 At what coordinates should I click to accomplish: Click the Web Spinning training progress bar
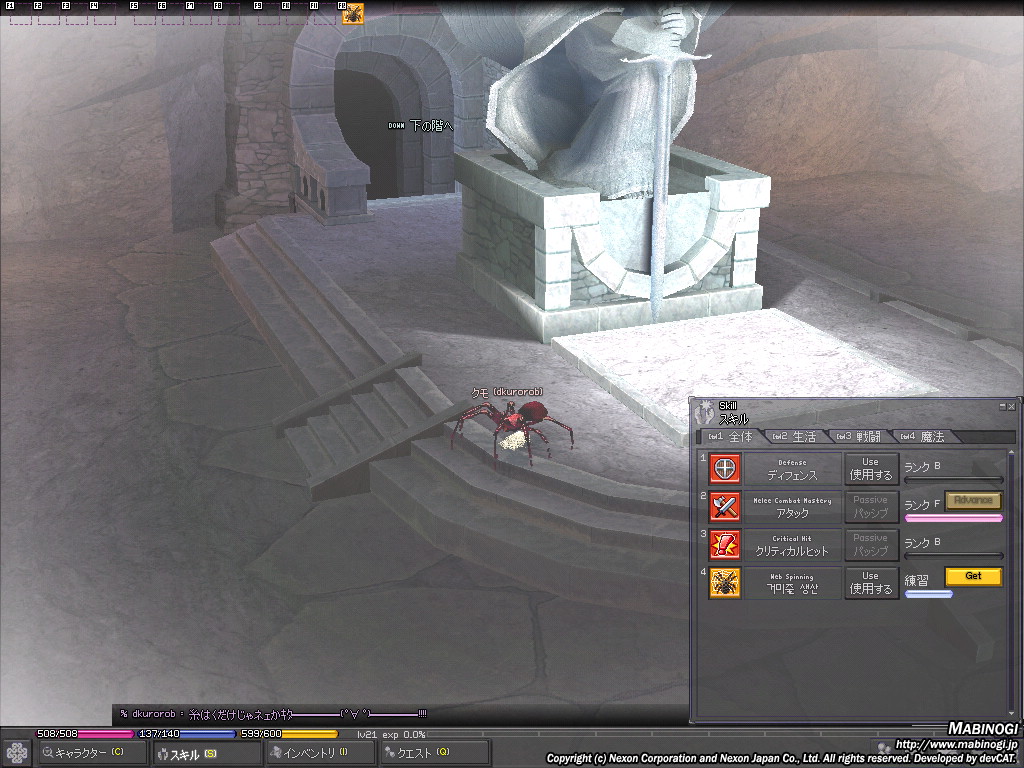click(928, 594)
